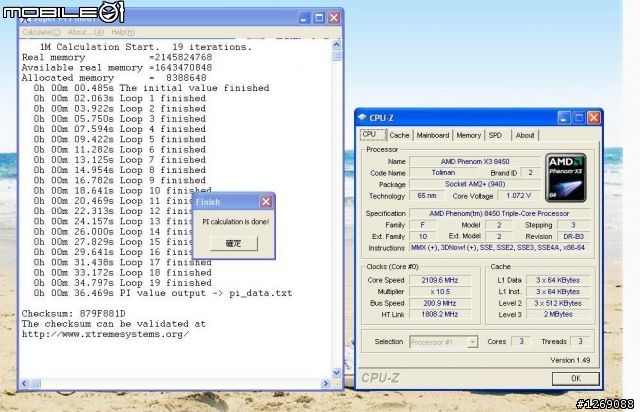Image resolution: width=640 pixels, height=412 pixels.
Task: Click the Brand ID value '2'
Action: (530, 173)
